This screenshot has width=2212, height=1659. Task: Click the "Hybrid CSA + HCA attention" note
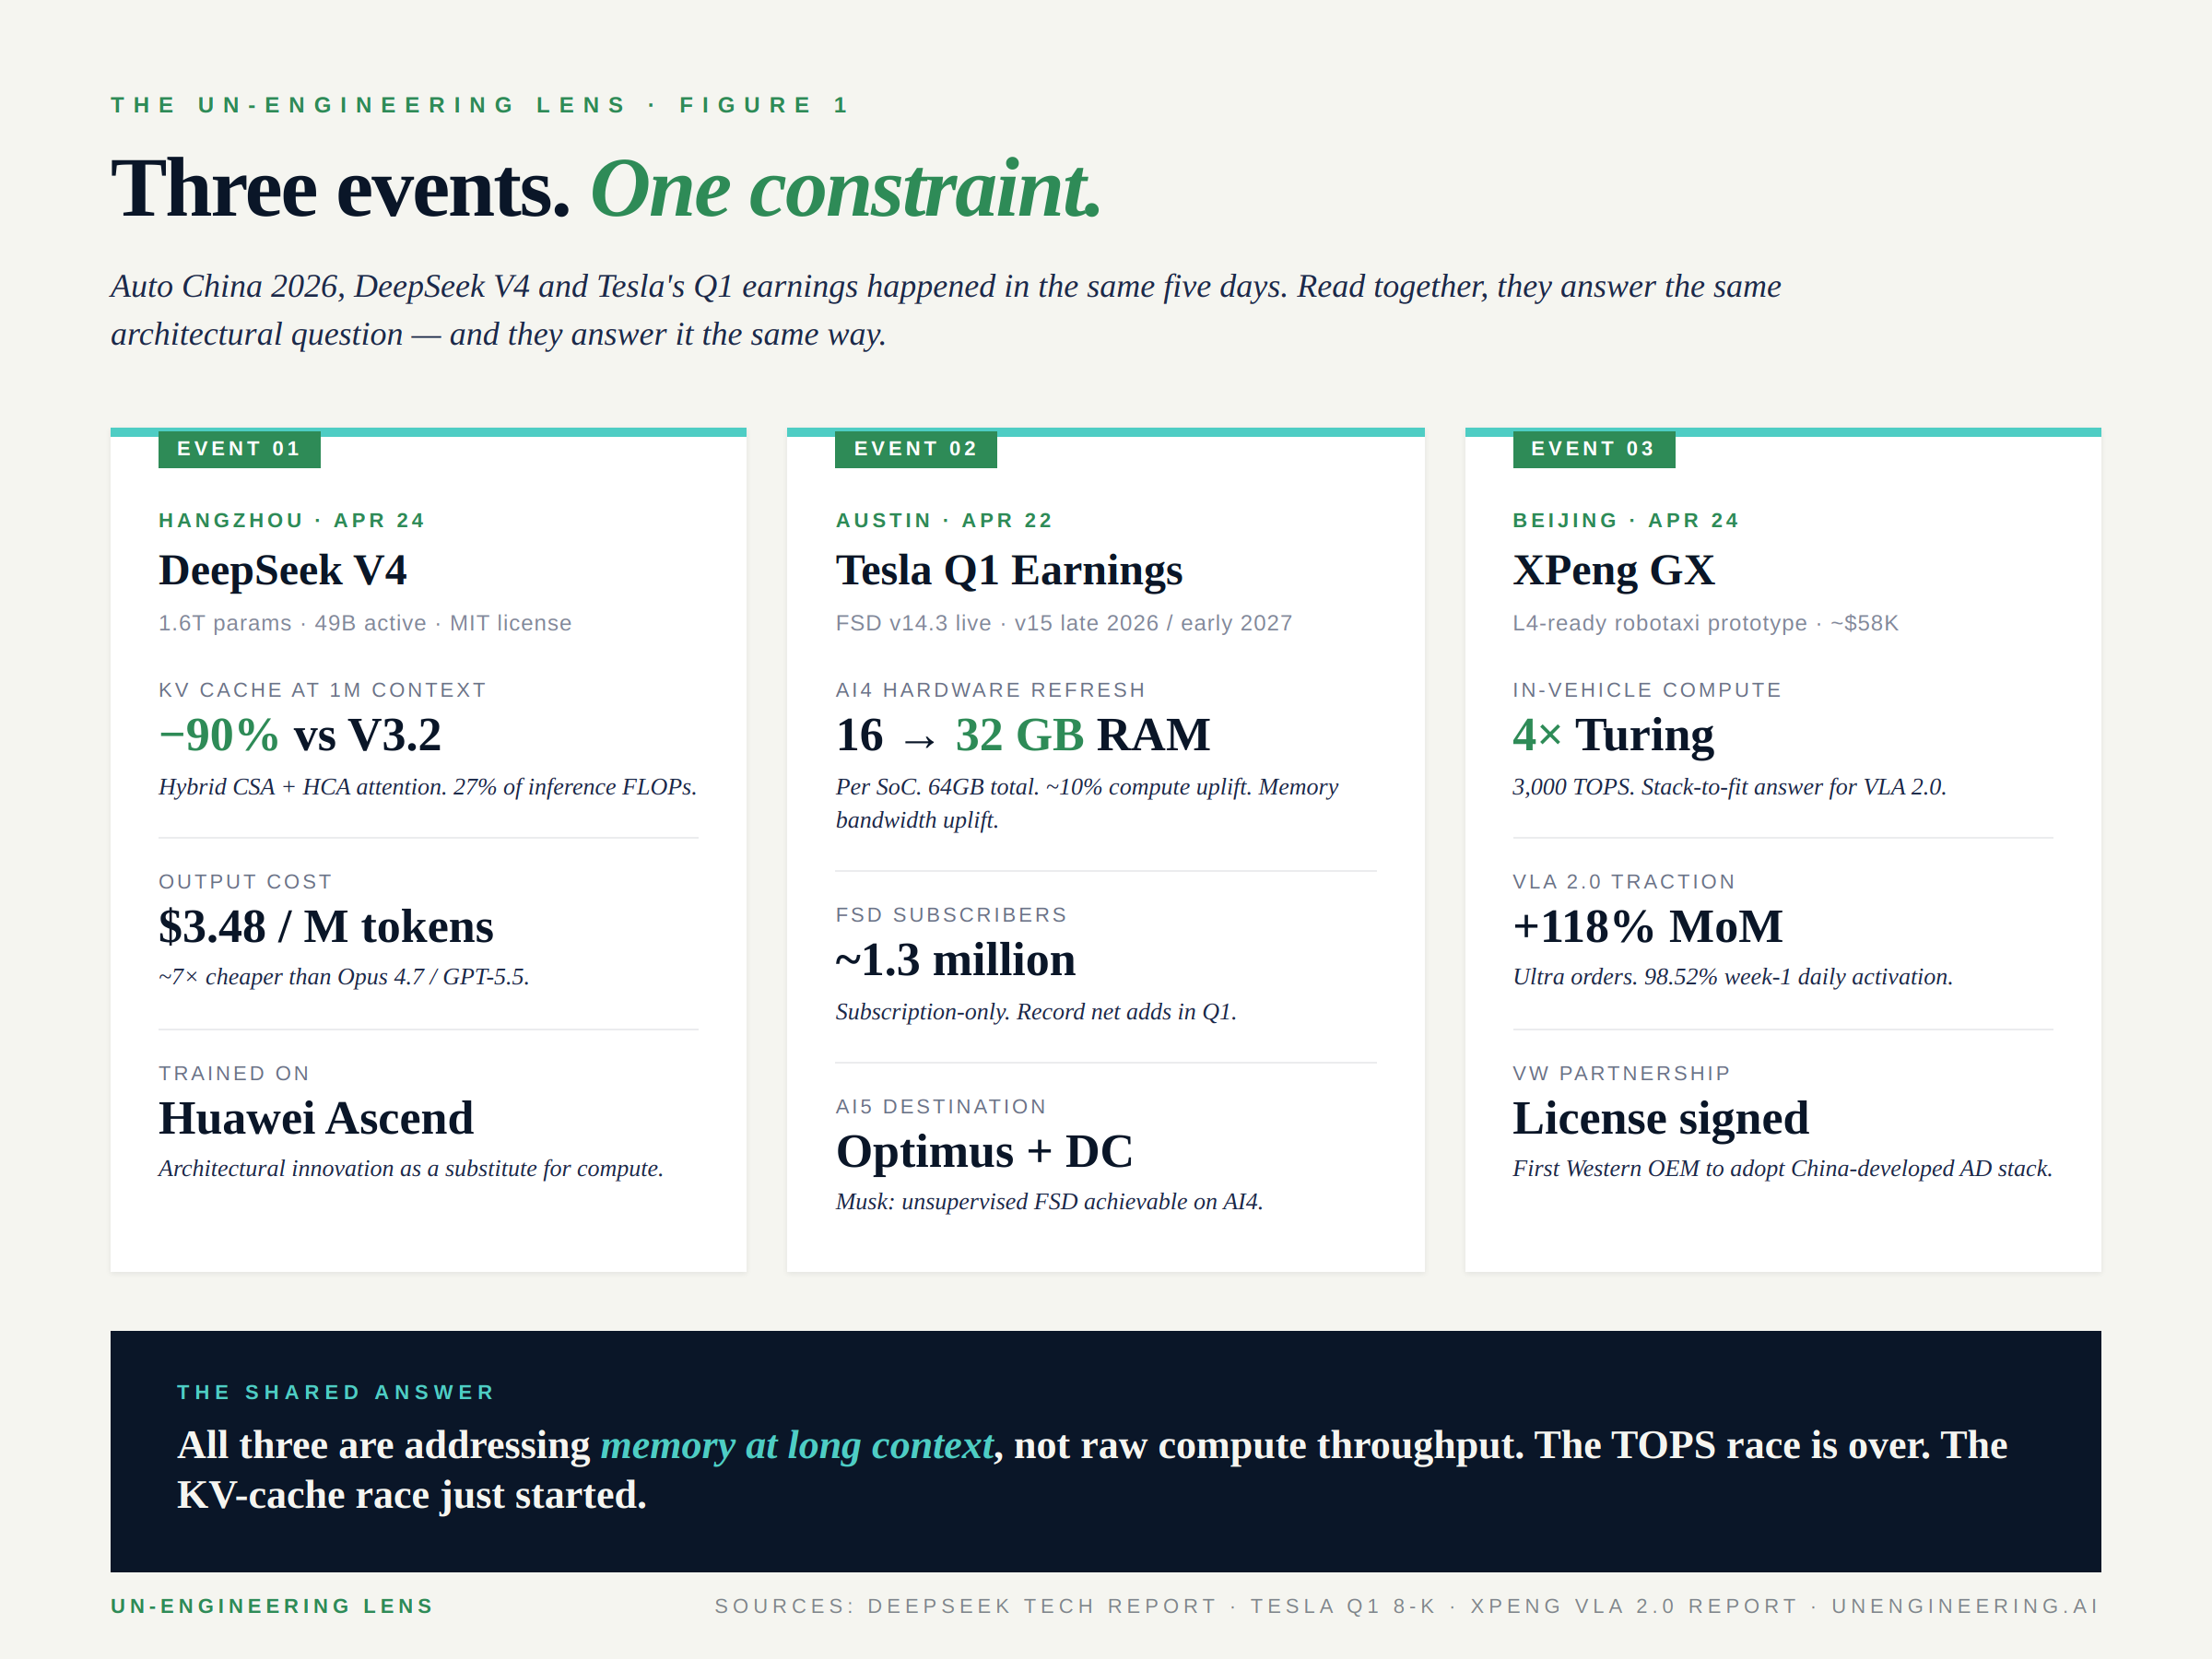pyautogui.click(x=428, y=787)
